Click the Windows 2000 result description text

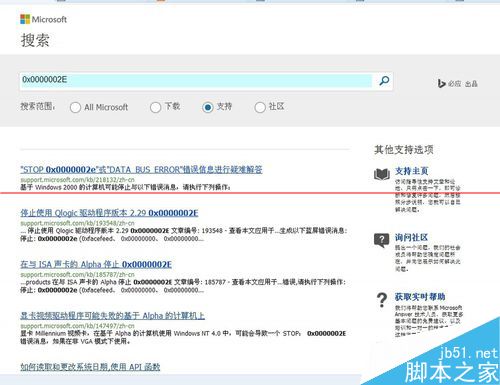(125, 187)
